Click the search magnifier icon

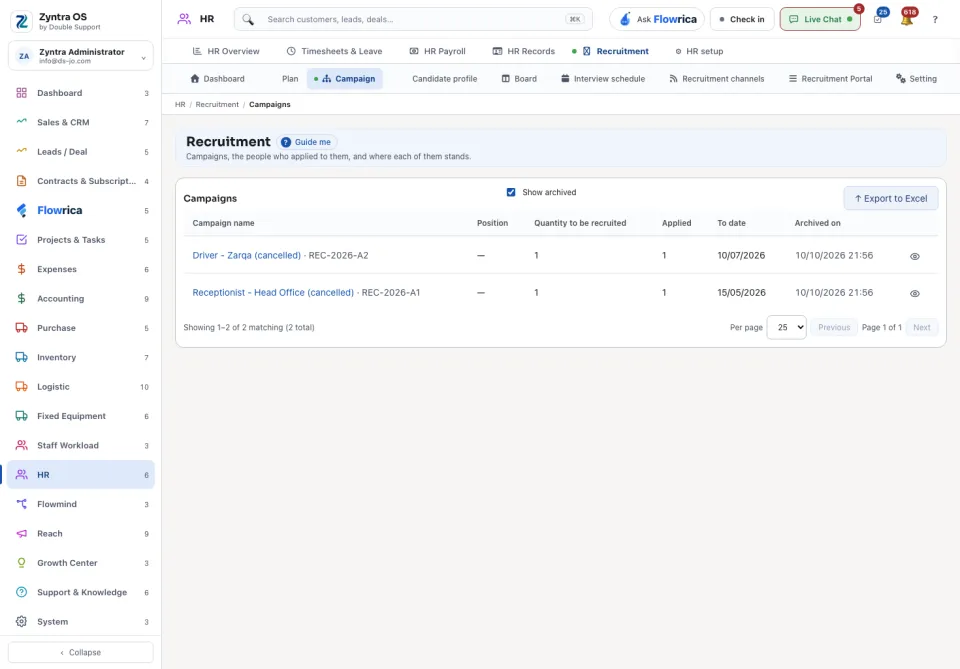tap(248, 20)
